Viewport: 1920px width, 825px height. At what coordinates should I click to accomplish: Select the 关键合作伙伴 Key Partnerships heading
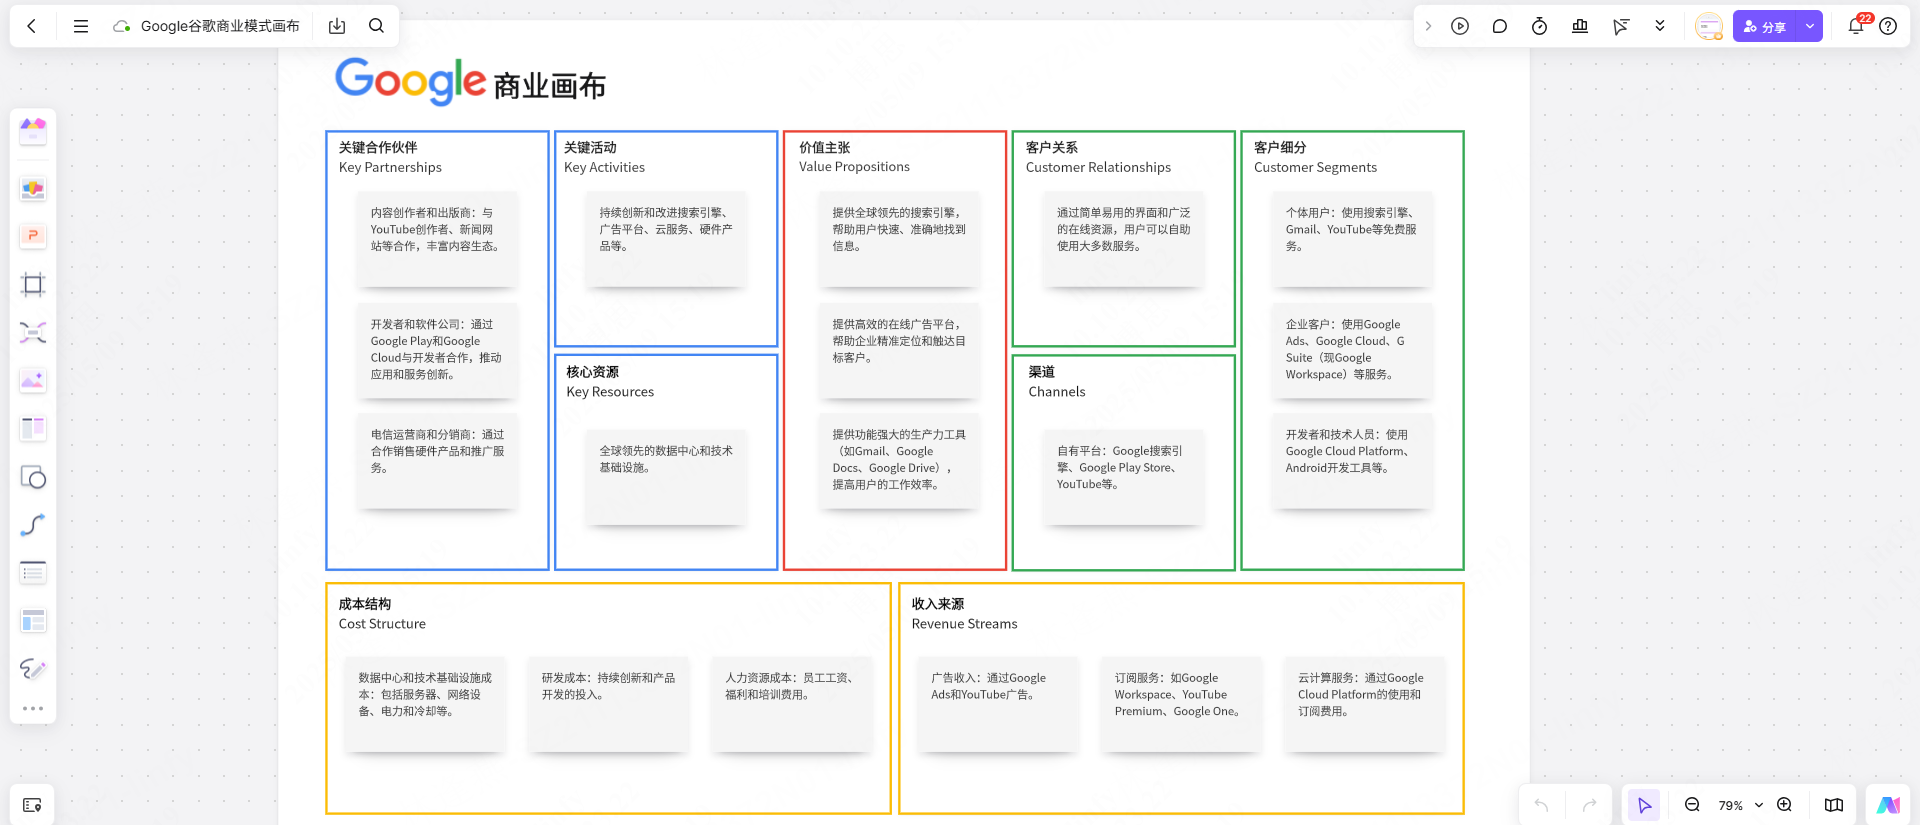pyautogui.click(x=390, y=157)
